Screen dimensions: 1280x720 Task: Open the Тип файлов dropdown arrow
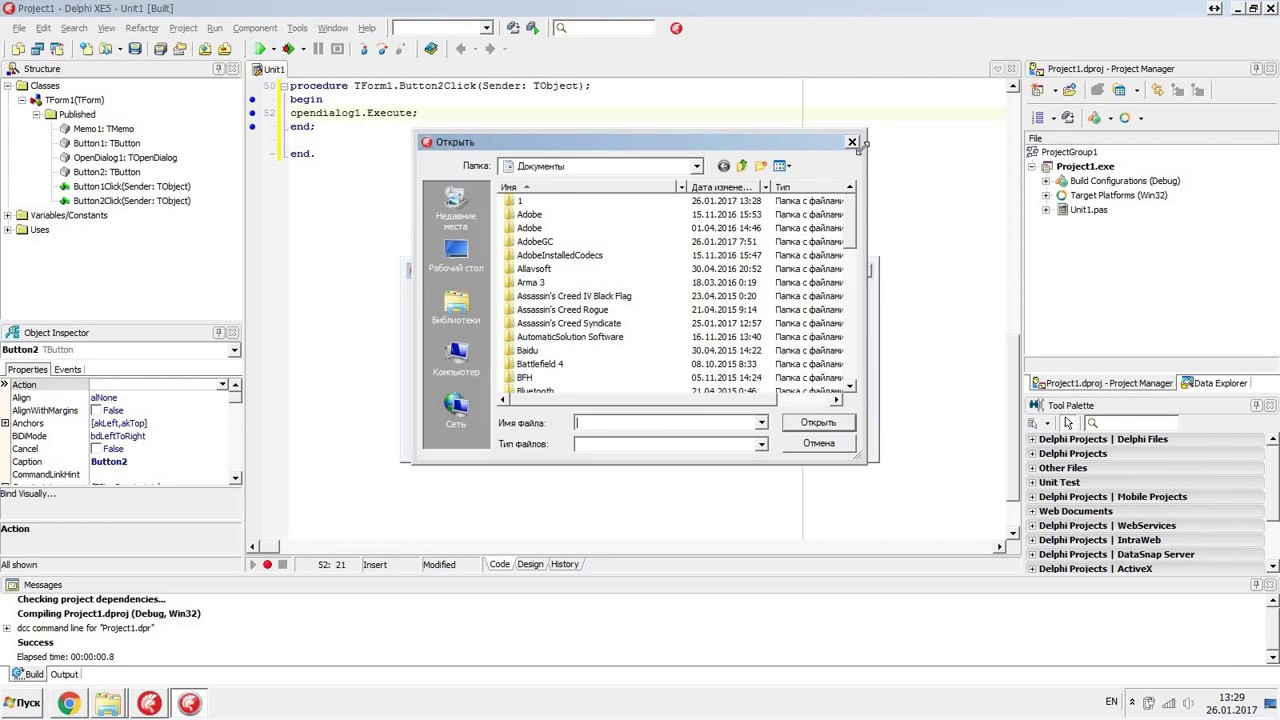click(761, 444)
